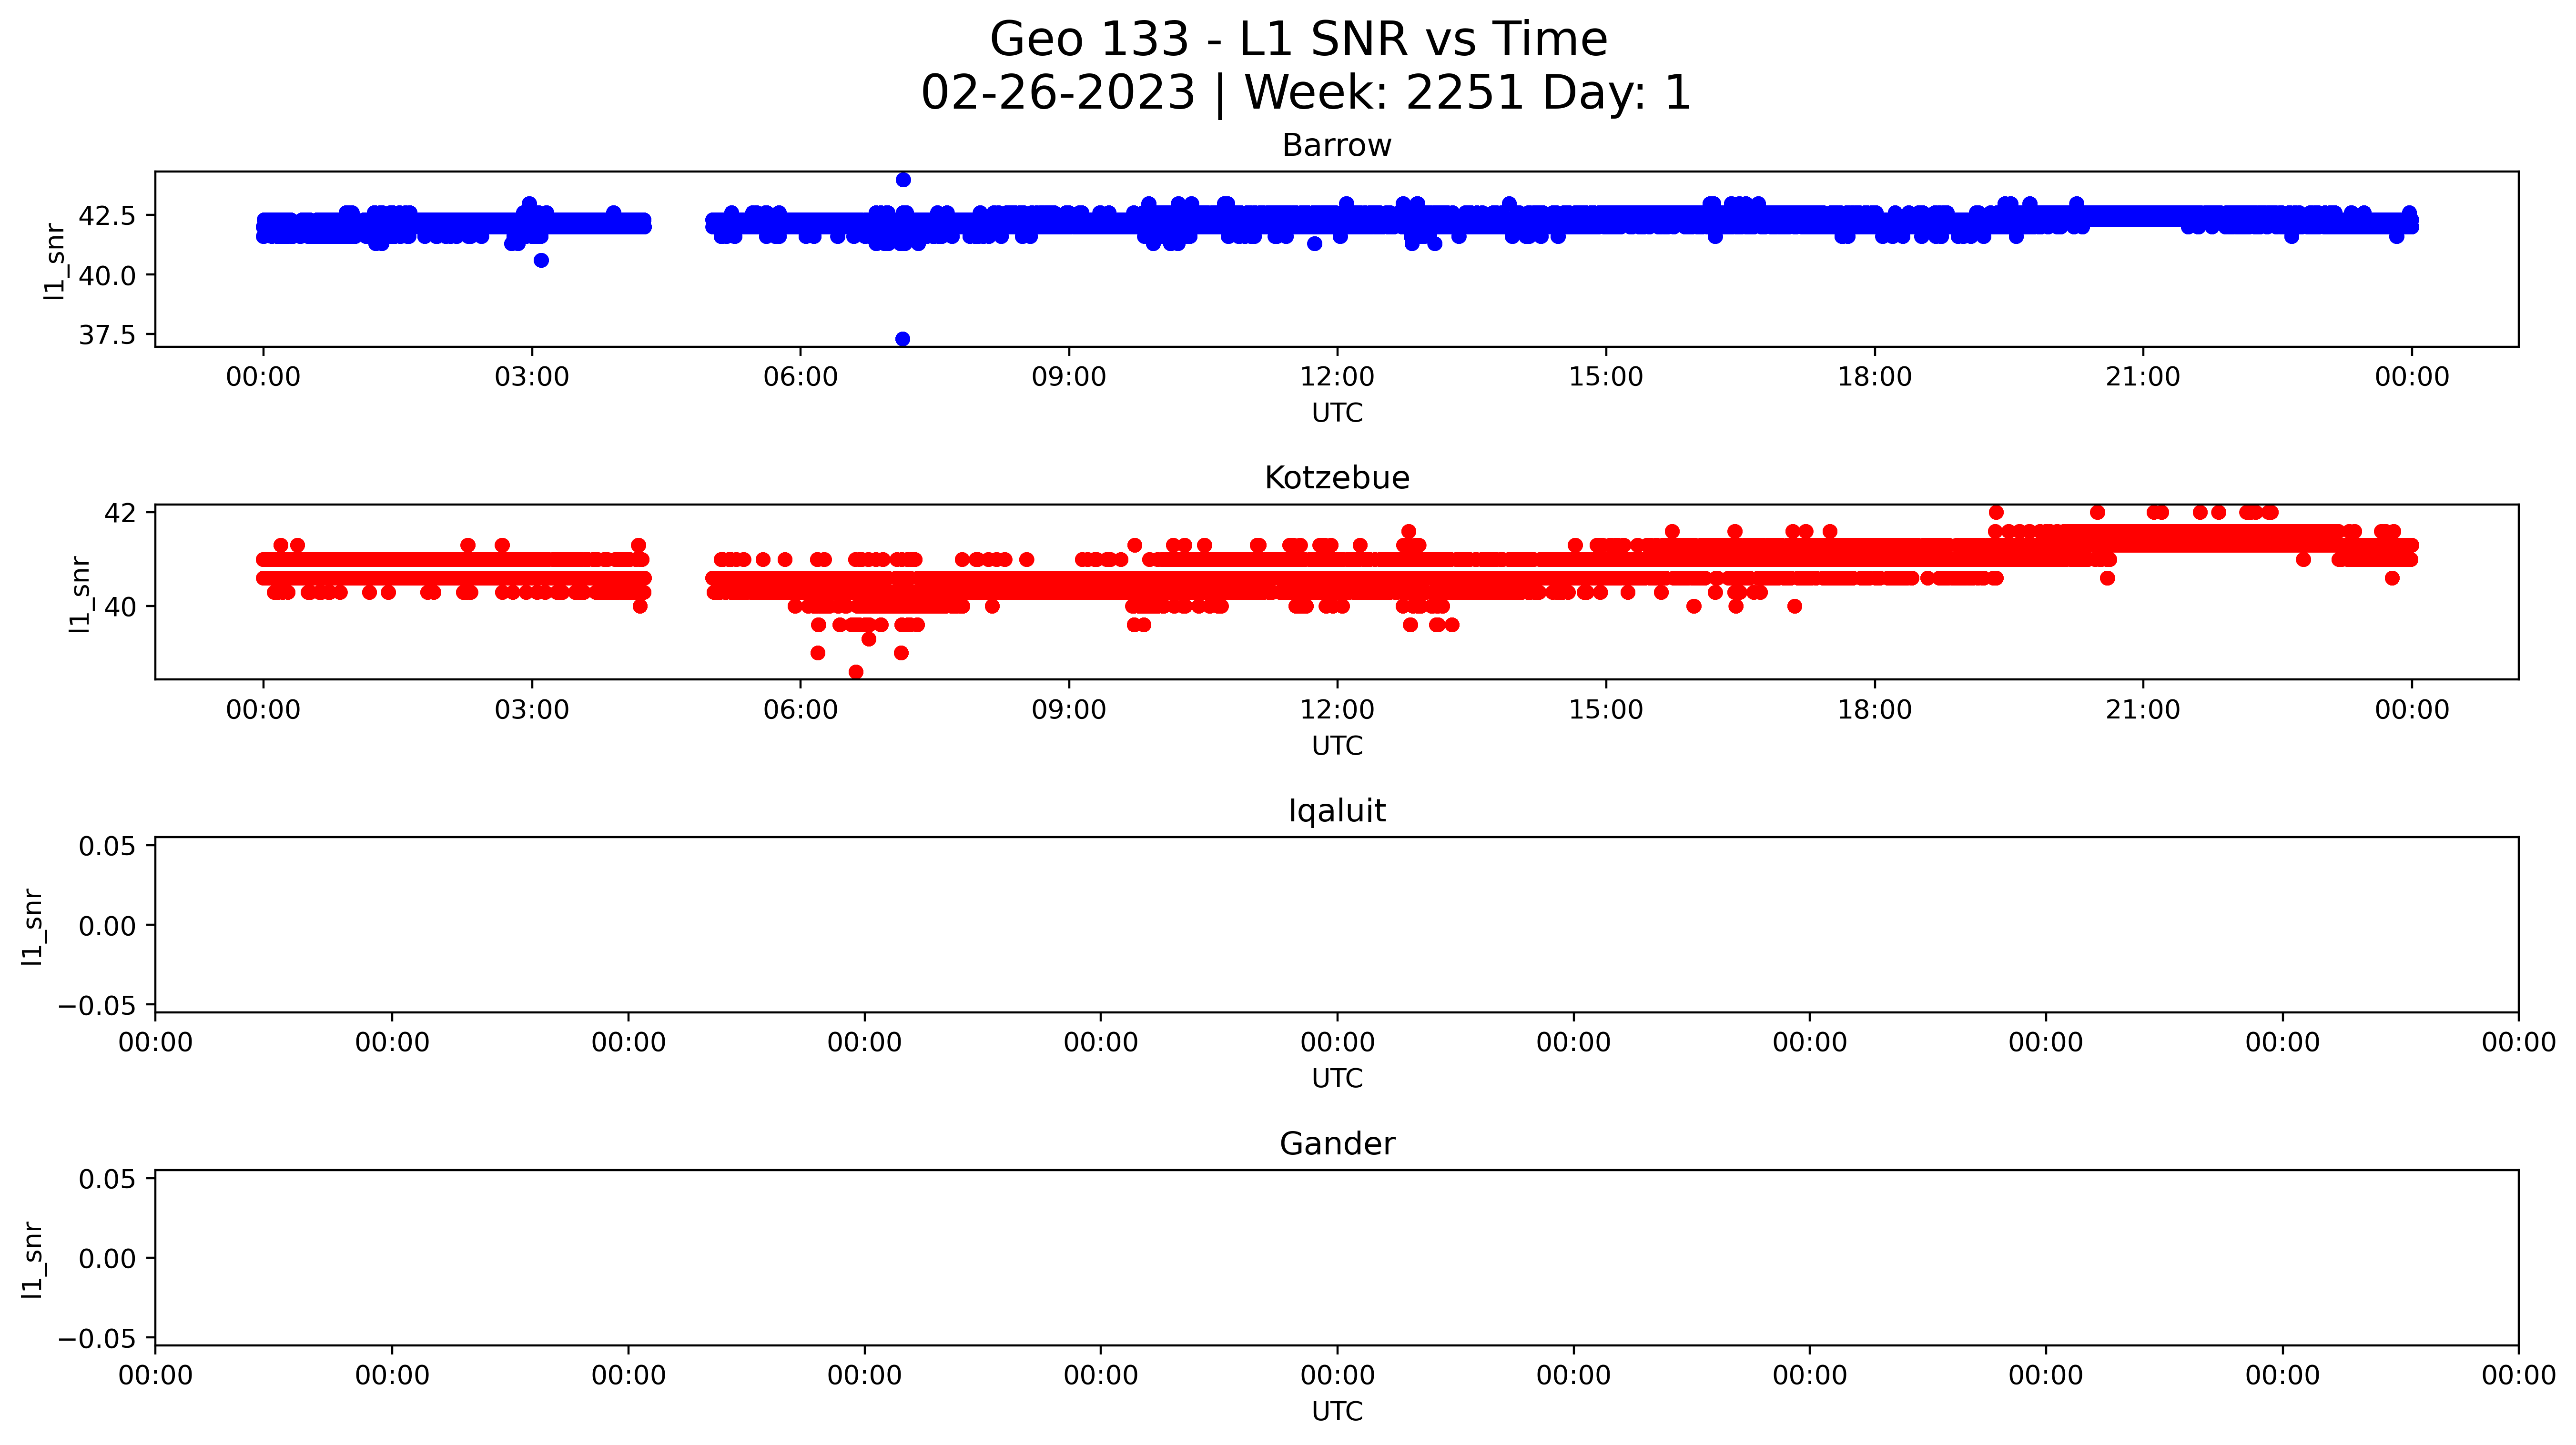The height and width of the screenshot is (1445, 2576).
Task: Click the 'UTC' axis label below Gander plot
Action: [1337, 1412]
